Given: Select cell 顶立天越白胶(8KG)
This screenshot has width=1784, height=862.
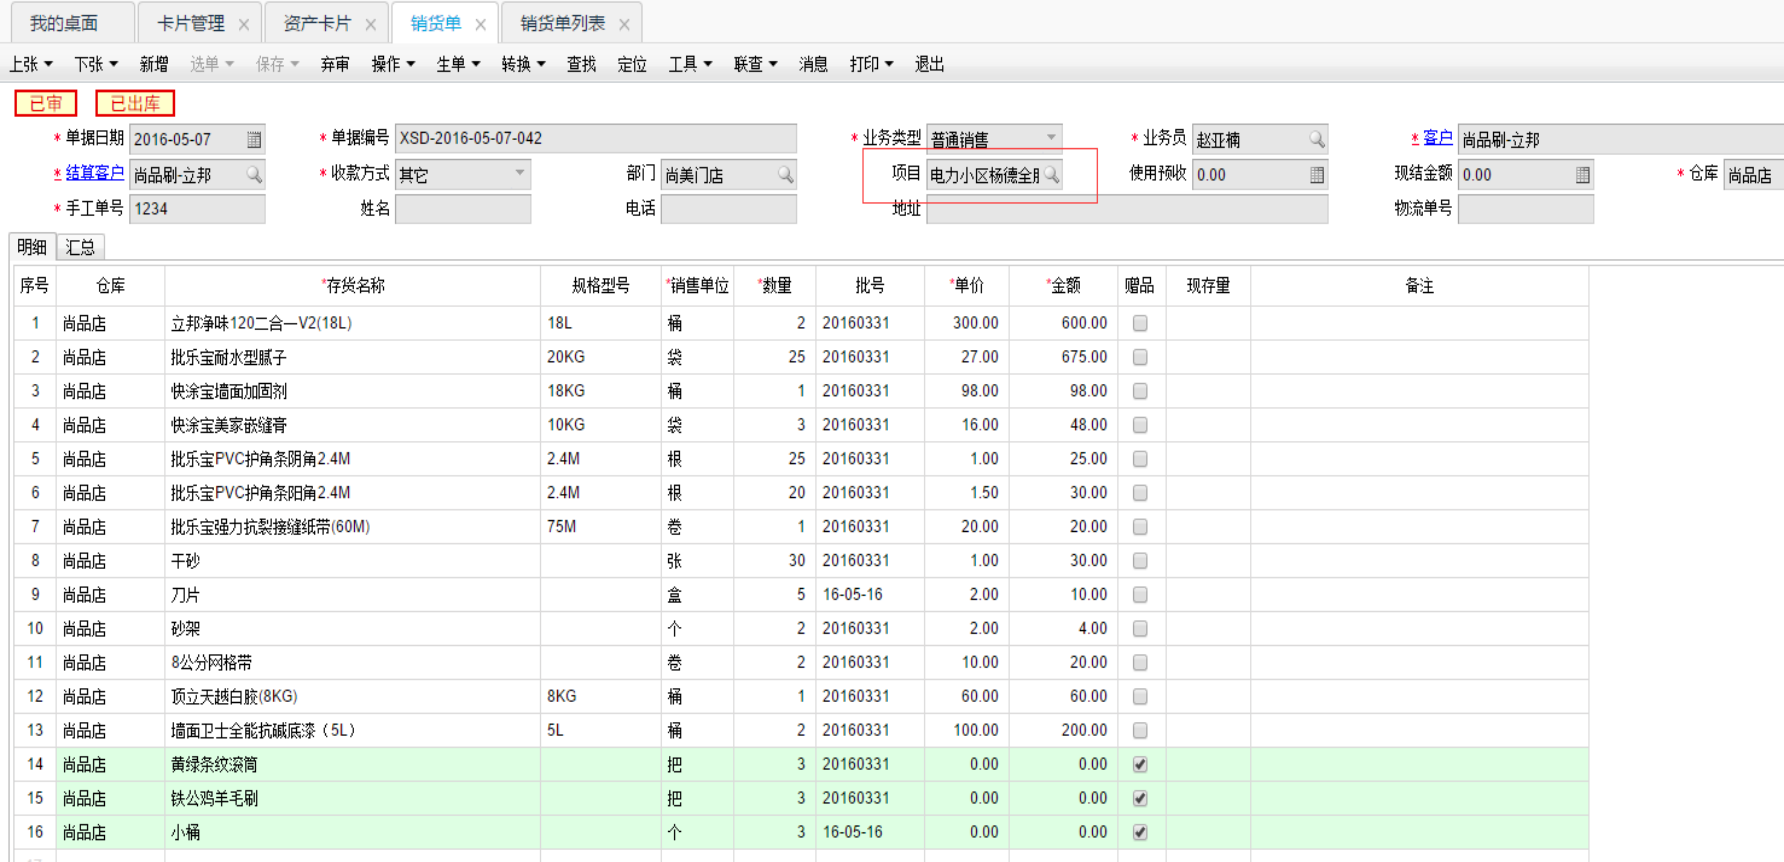Looking at the screenshot, I should point(353,697).
